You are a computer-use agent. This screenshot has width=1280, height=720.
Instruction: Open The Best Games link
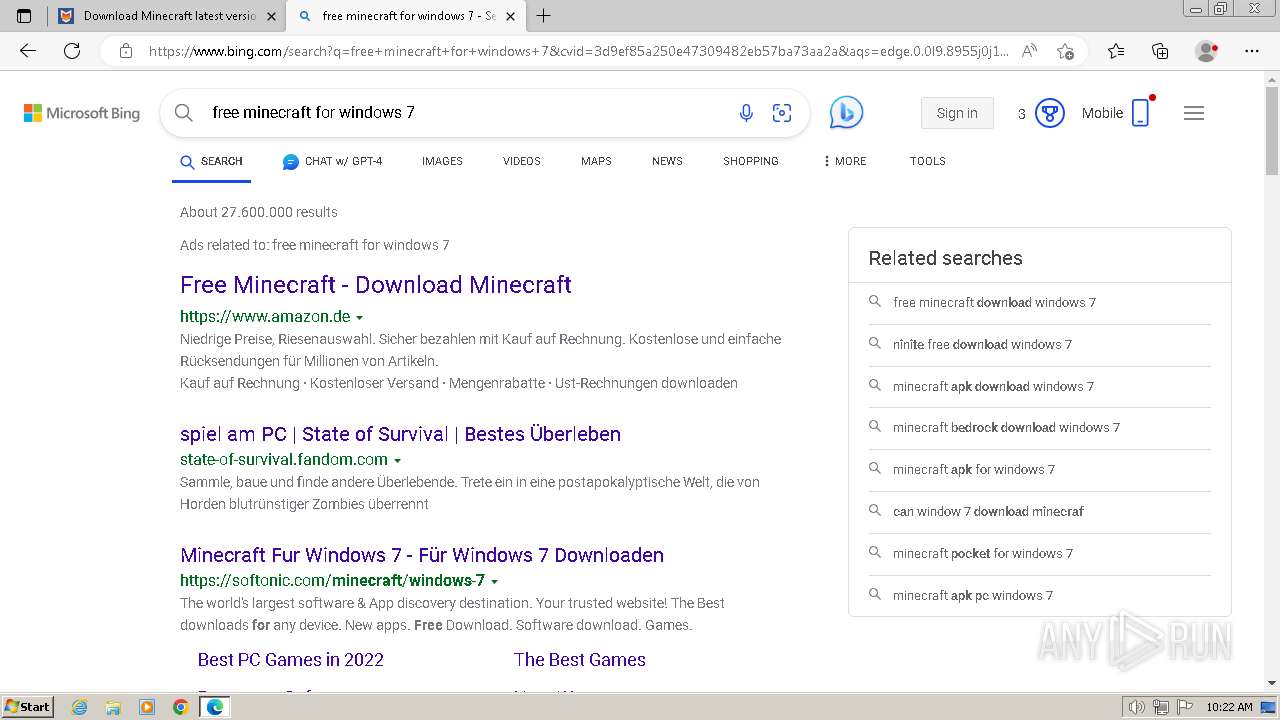pyautogui.click(x=580, y=660)
